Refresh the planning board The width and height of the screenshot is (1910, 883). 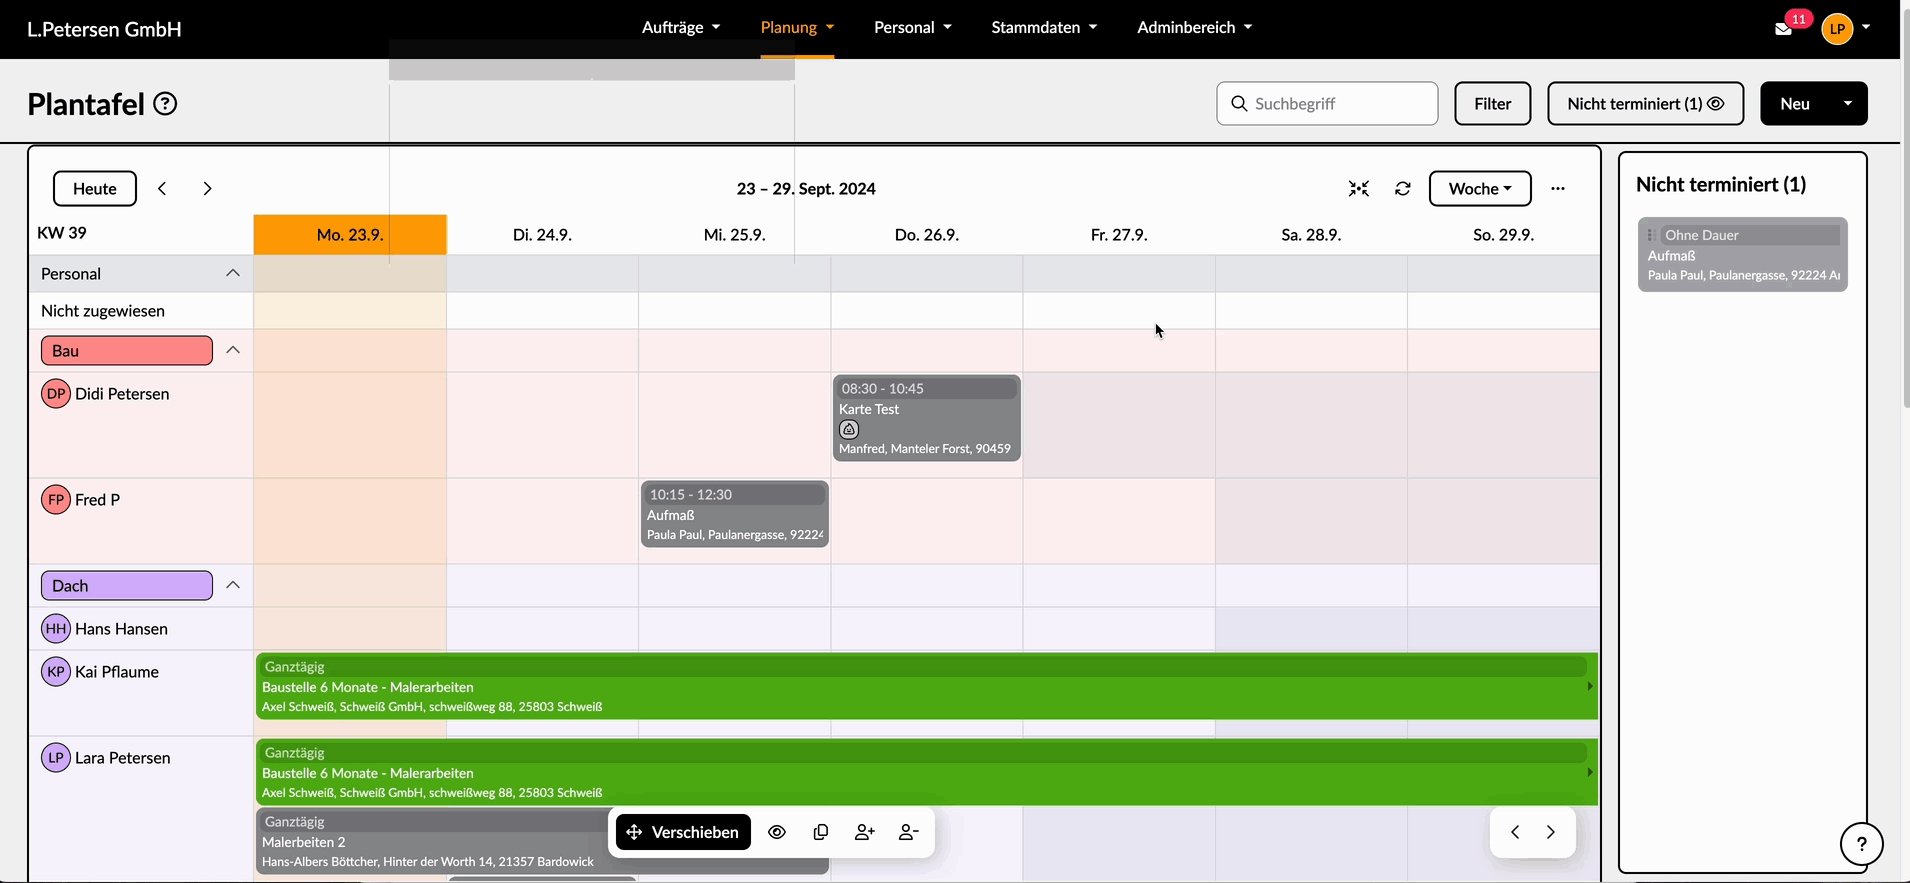tap(1403, 188)
